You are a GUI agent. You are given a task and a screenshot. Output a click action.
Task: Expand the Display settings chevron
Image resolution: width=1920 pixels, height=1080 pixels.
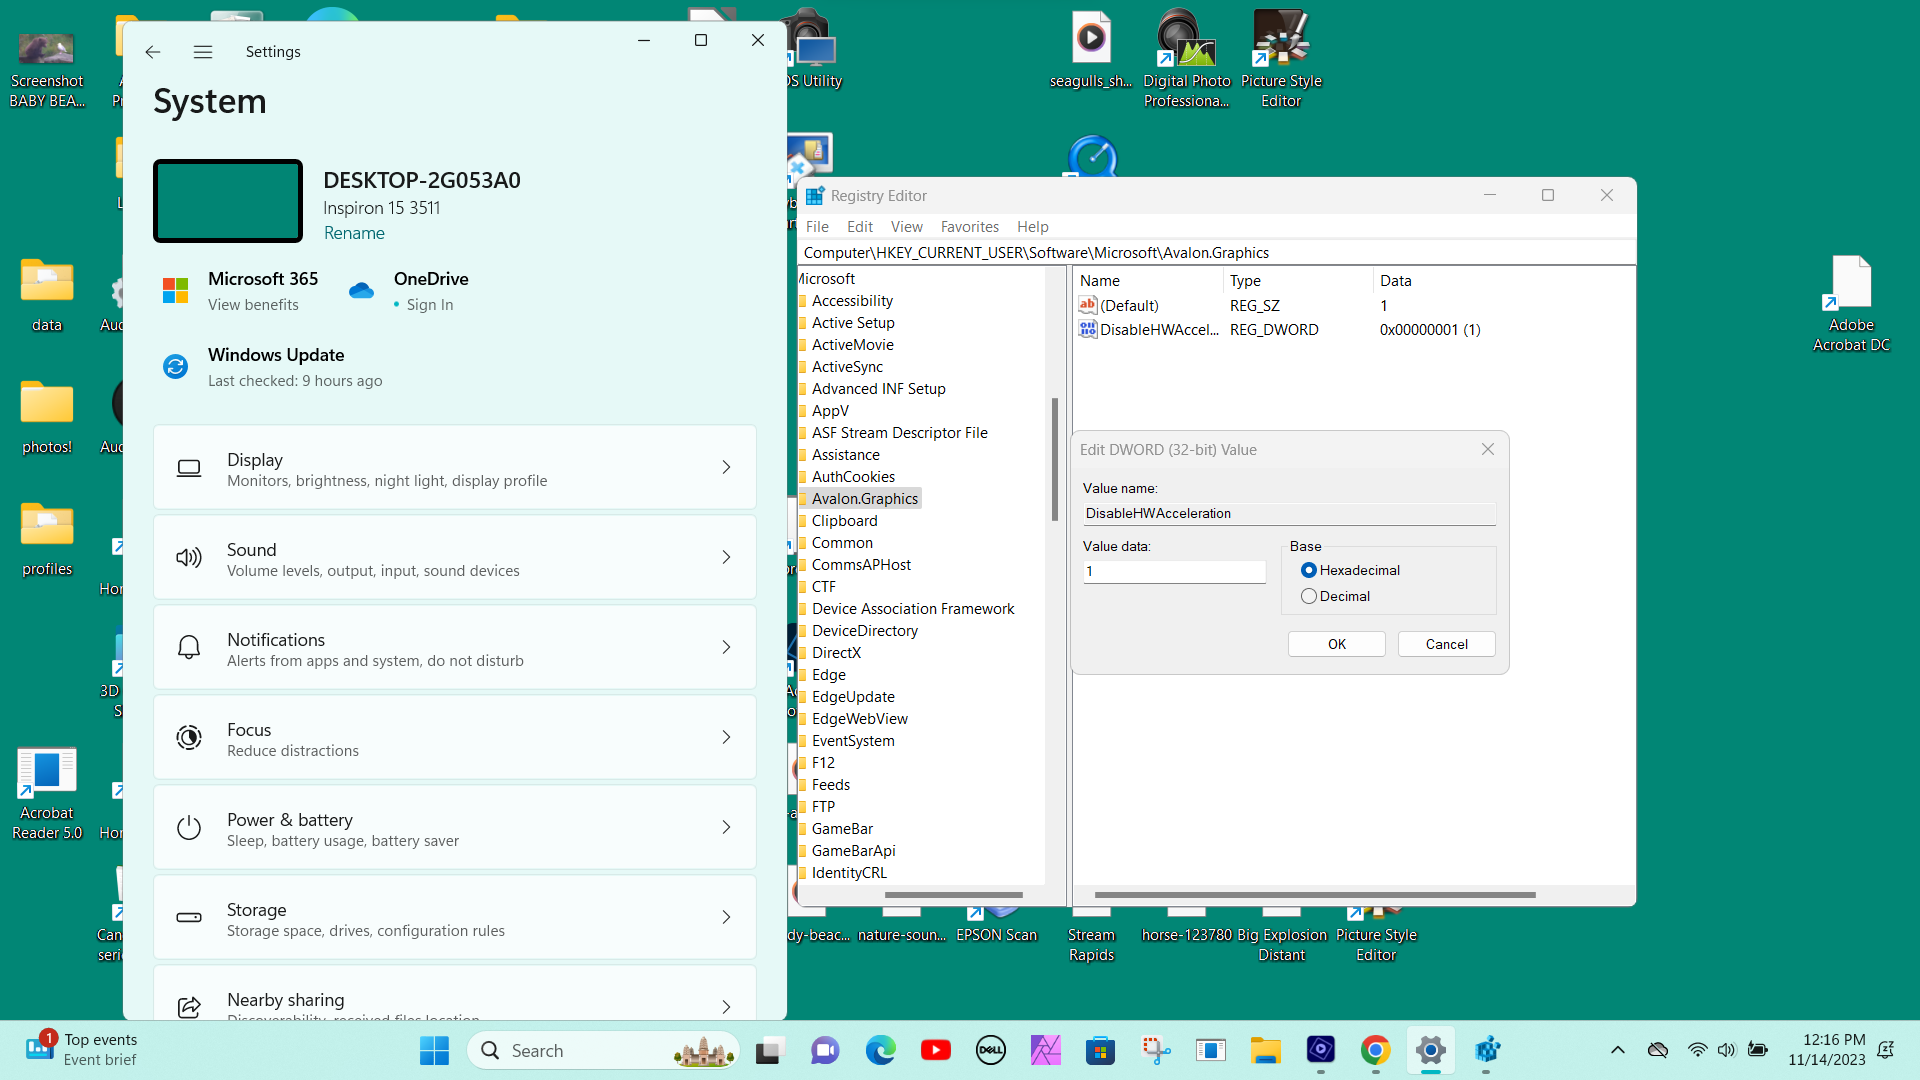pyautogui.click(x=726, y=467)
